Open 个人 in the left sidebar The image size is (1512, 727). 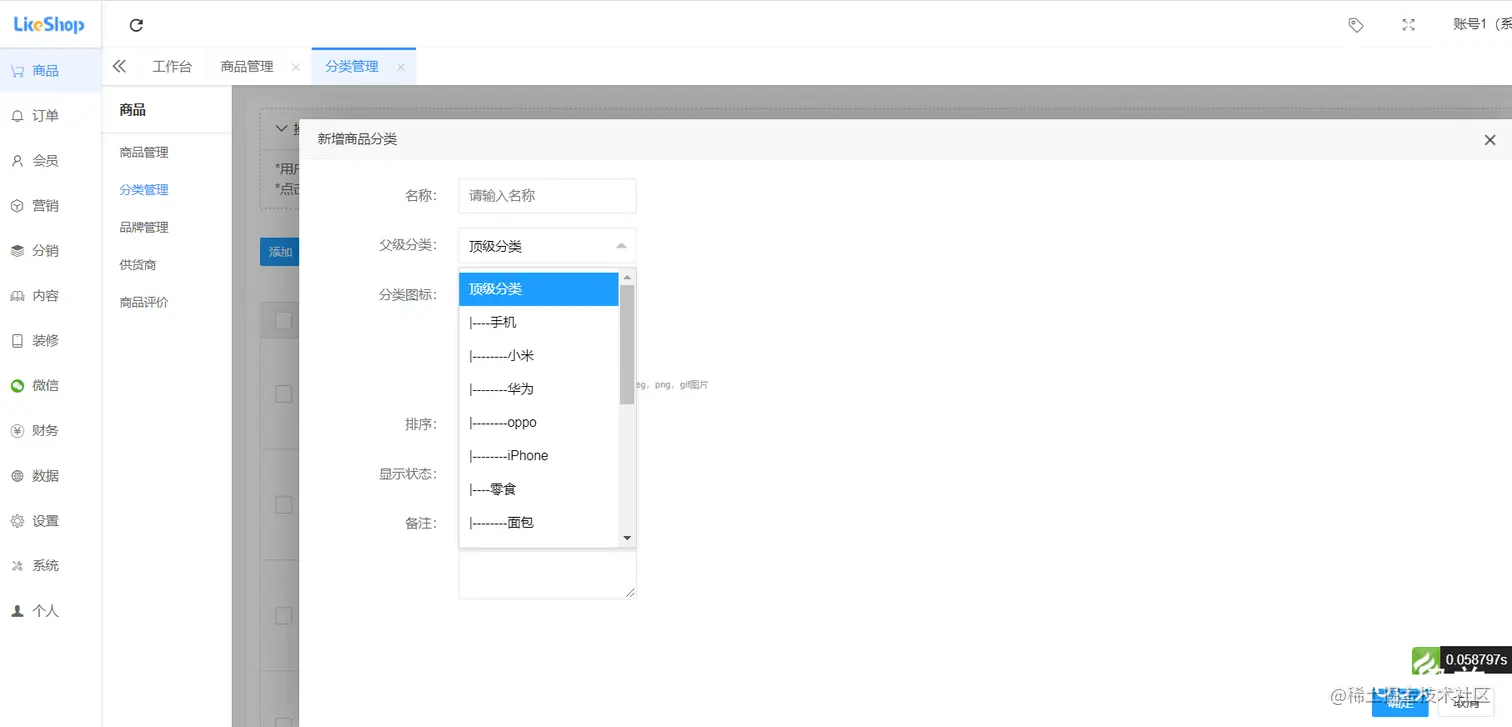point(51,610)
